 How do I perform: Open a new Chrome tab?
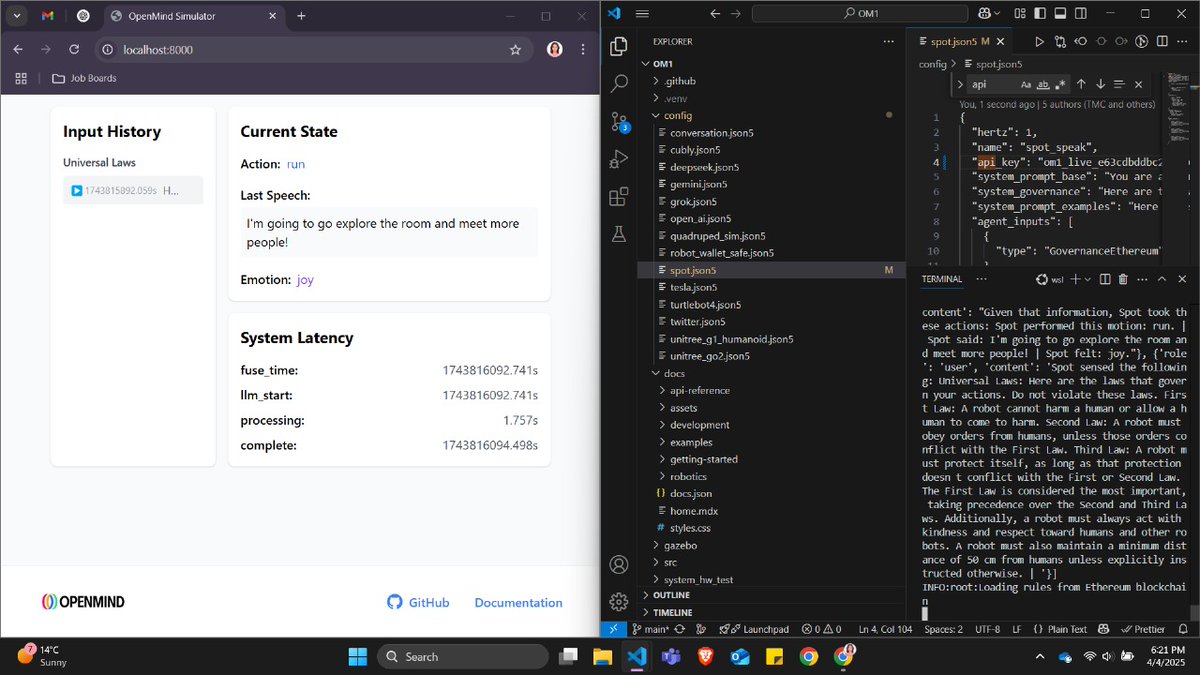point(301,16)
